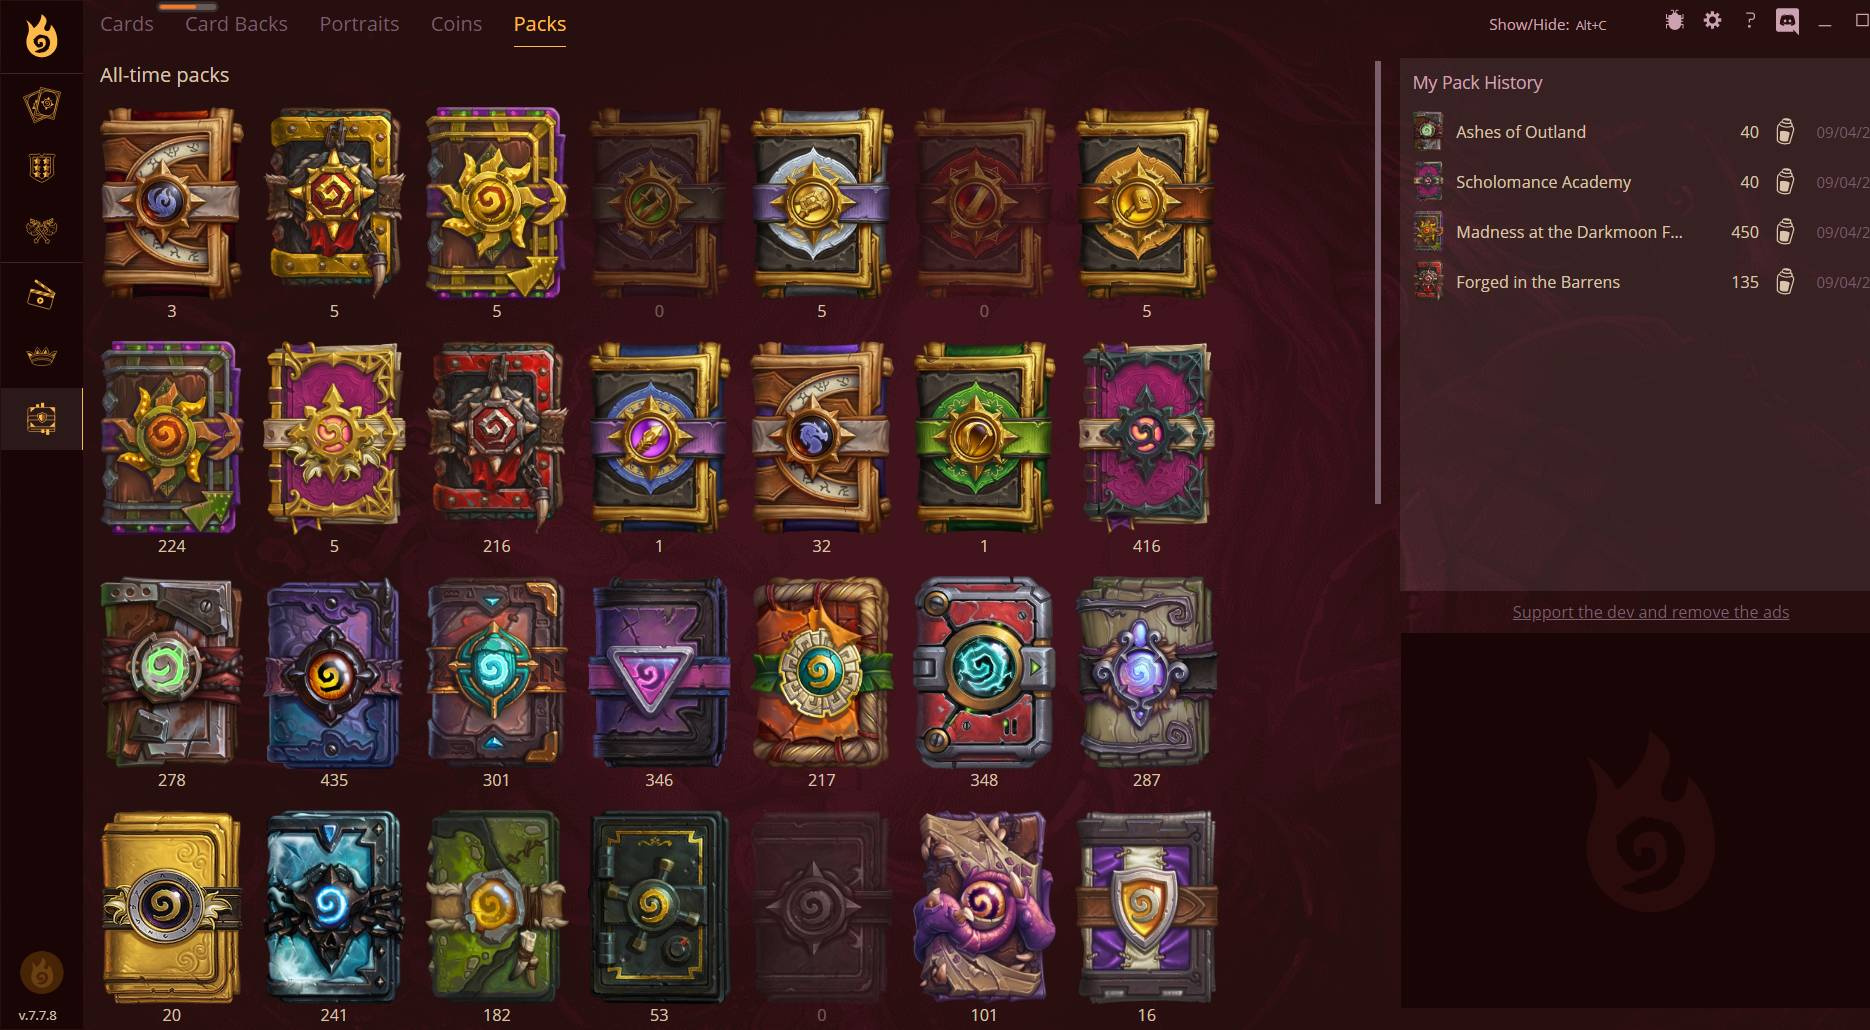This screenshot has width=1870, height=1030.
Task: Click the vertical scrollbar of packs list
Action: tap(1377, 283)
